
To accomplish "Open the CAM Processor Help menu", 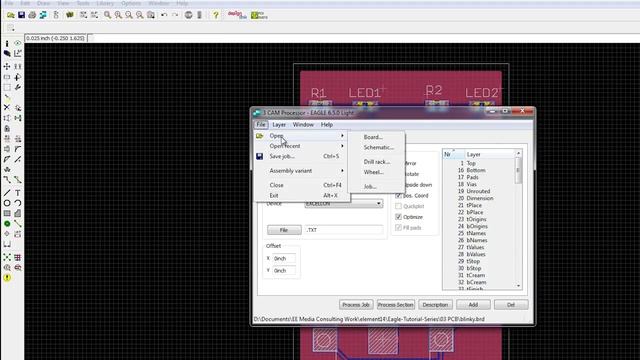I will 327,124.
